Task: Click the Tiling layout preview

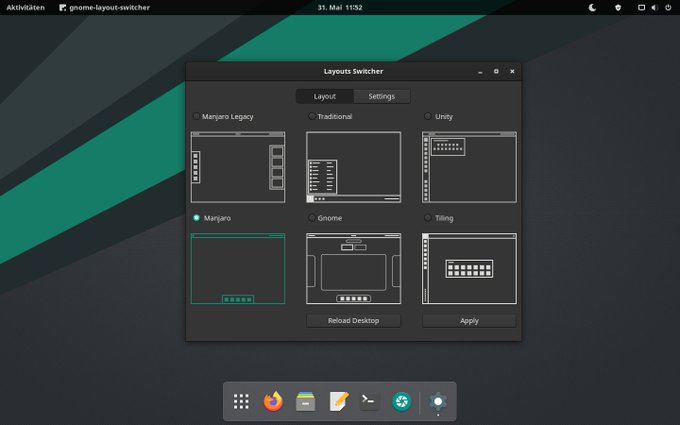Action: pyautogui.click(x=469, y=268)
